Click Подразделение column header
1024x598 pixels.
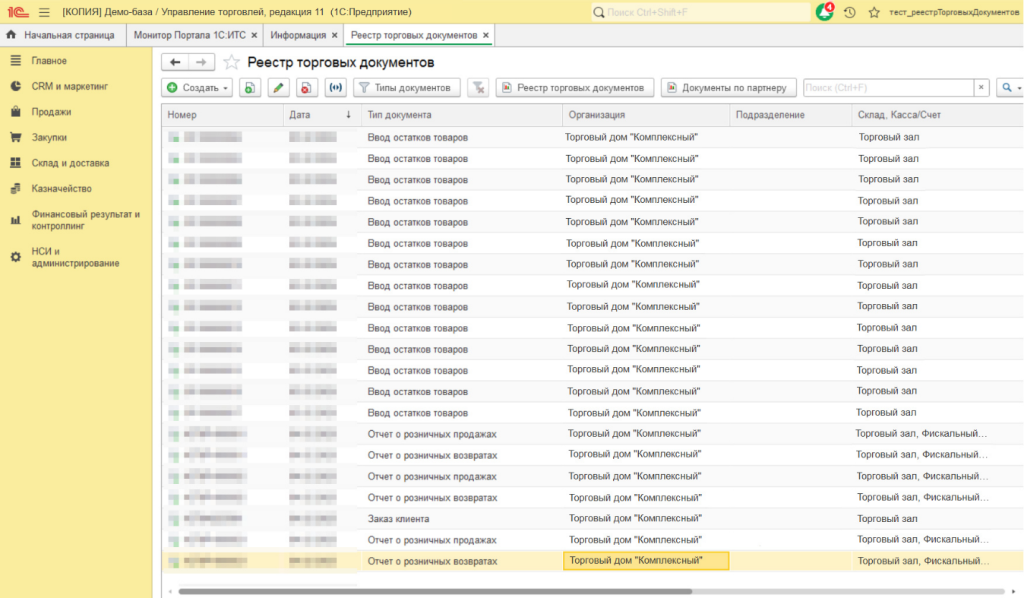pos(790,115)
